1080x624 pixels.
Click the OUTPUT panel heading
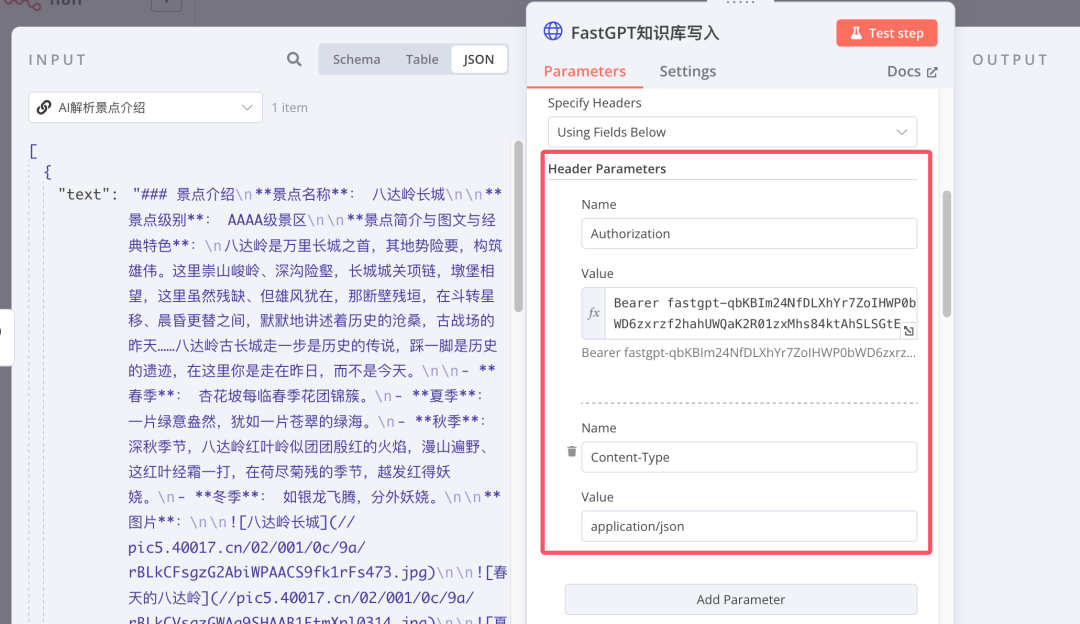[x=1010, y=60]
